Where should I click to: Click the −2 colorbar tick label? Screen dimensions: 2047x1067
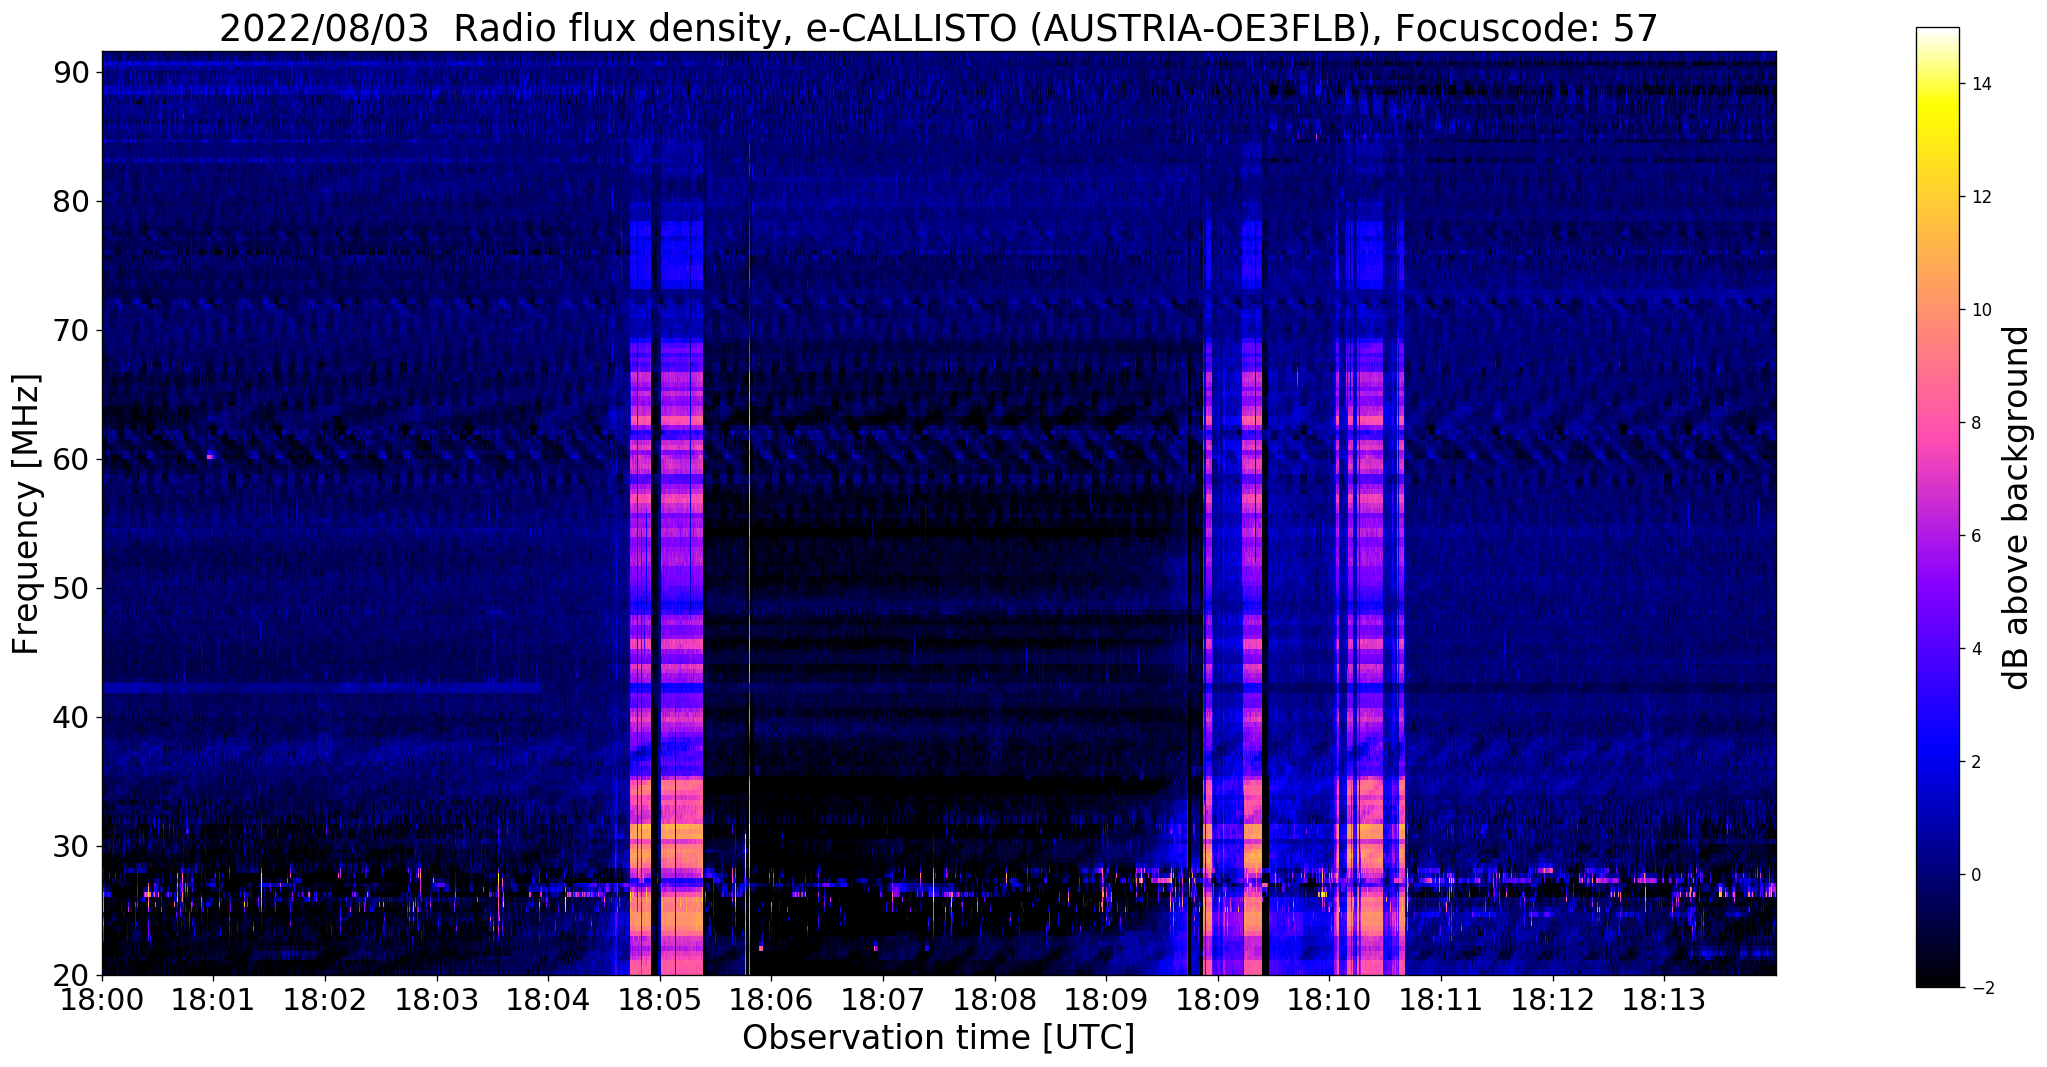point(1982,988)
